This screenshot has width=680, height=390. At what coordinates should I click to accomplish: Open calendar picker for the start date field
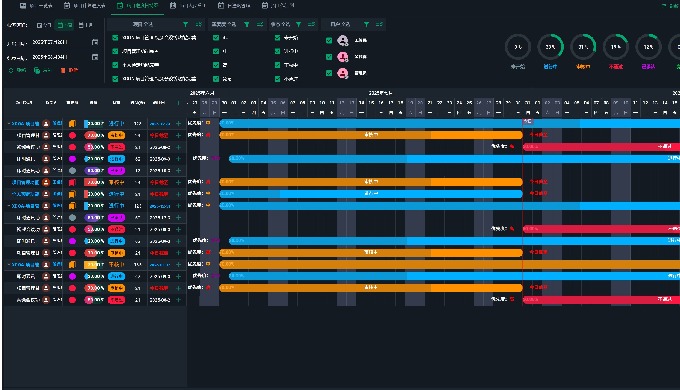pos(95,42)
